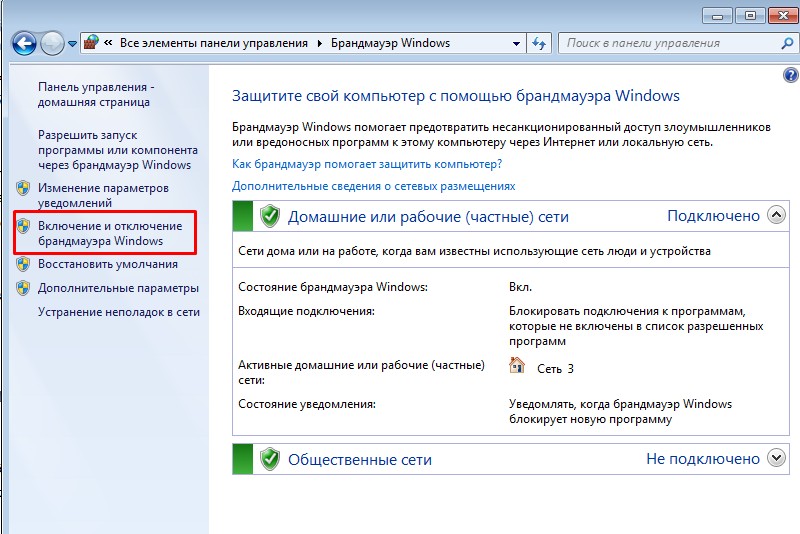
Task: Open Включение и отключение брандмауэра Windows link
Action: (110, 233)
